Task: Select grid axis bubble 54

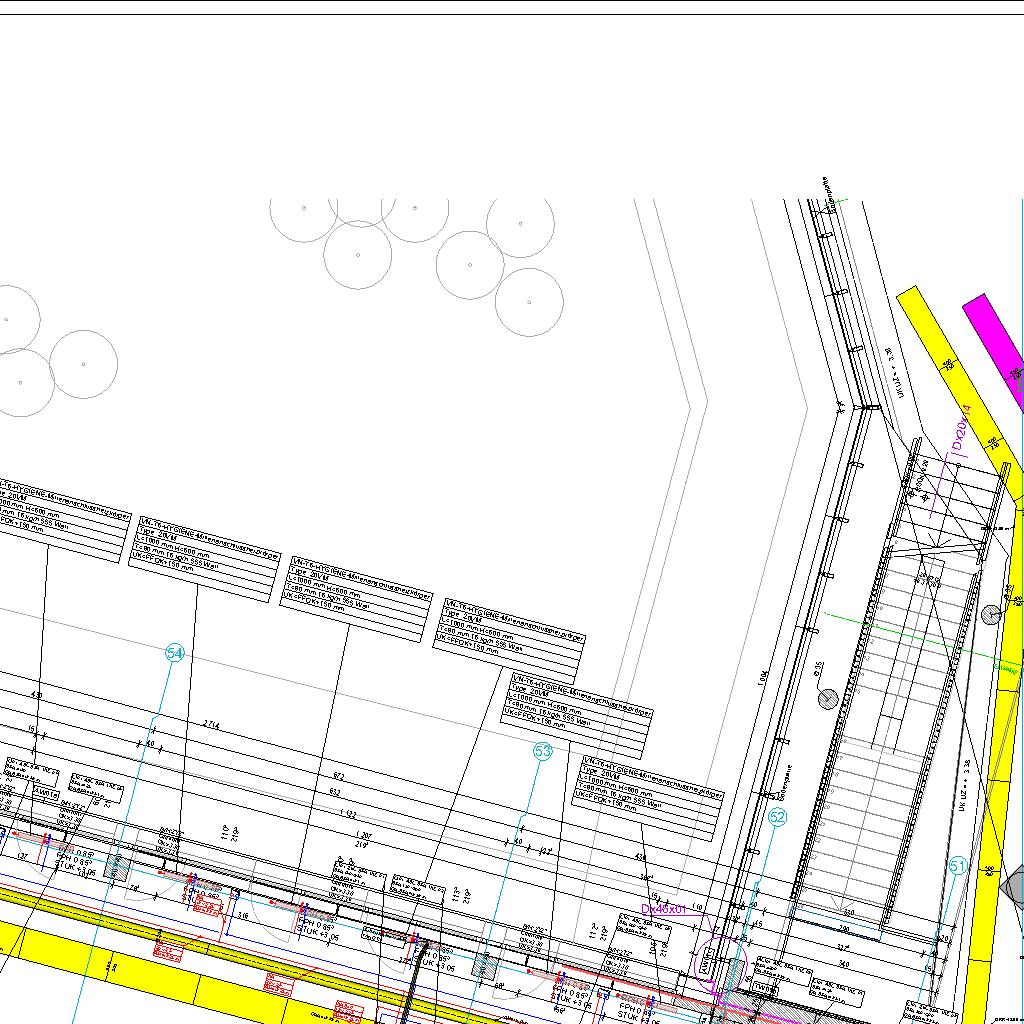Action: [x=175, y=653]
